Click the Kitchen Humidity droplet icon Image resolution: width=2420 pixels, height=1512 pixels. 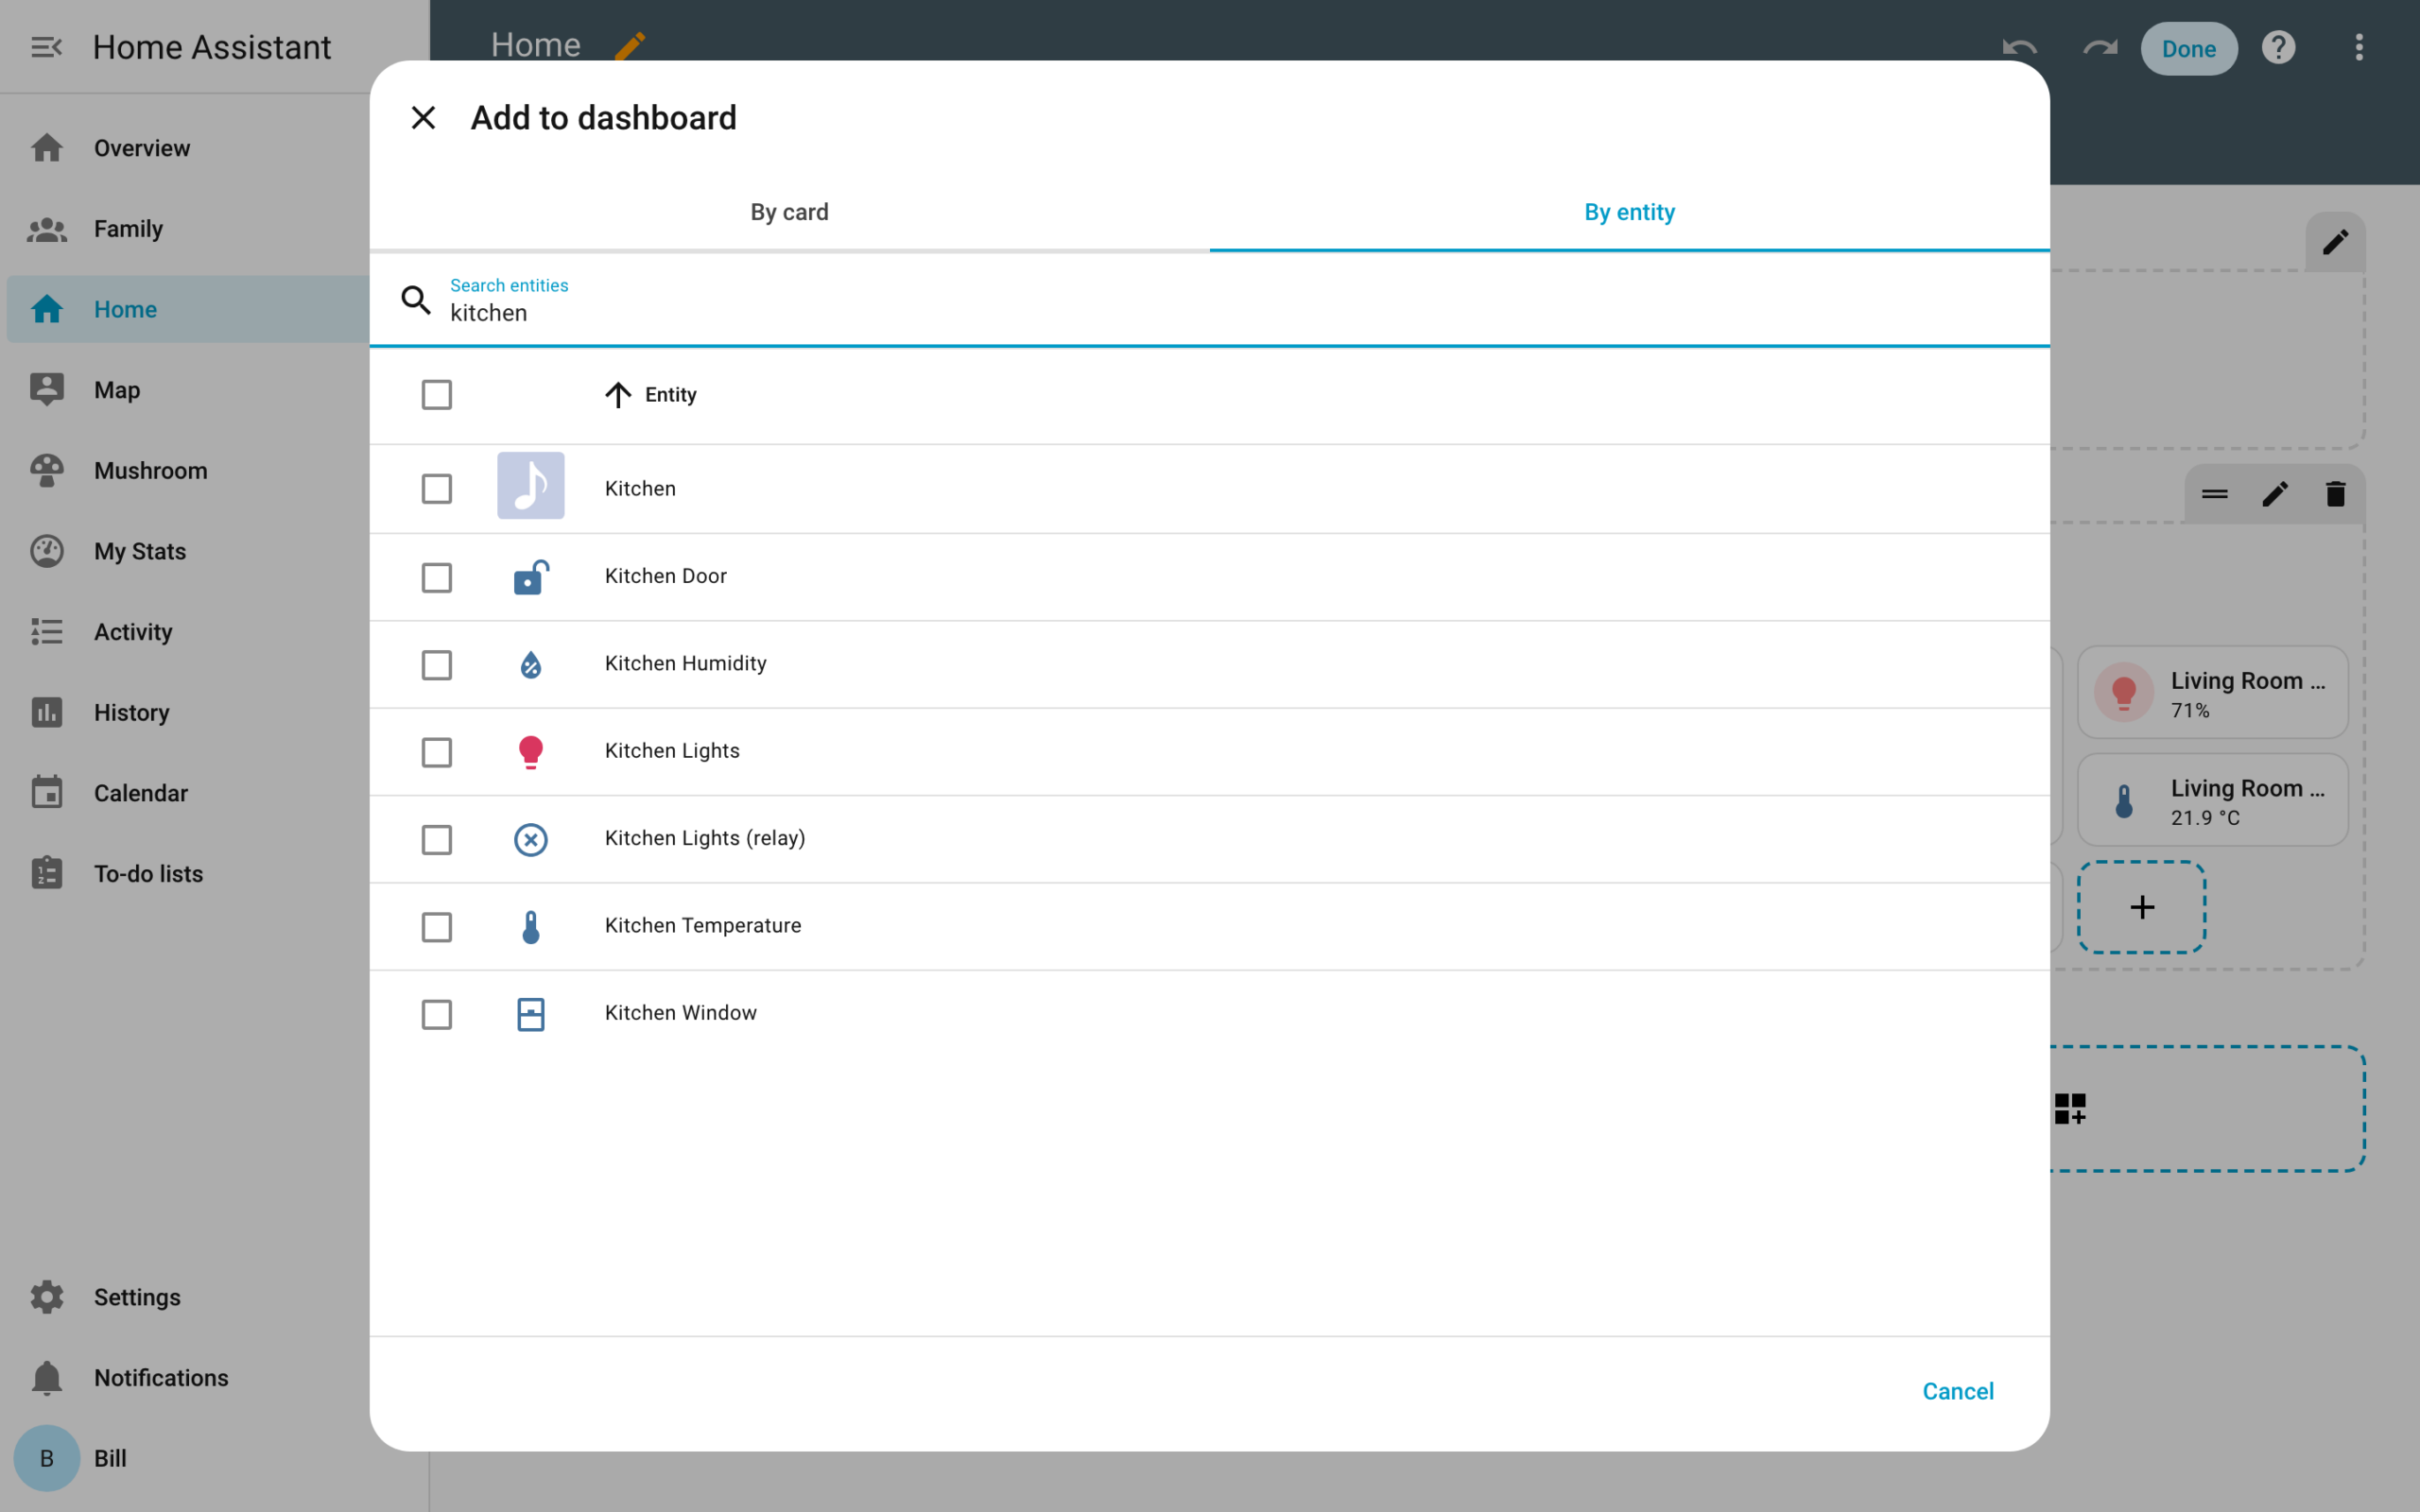(x=531, y=664)
